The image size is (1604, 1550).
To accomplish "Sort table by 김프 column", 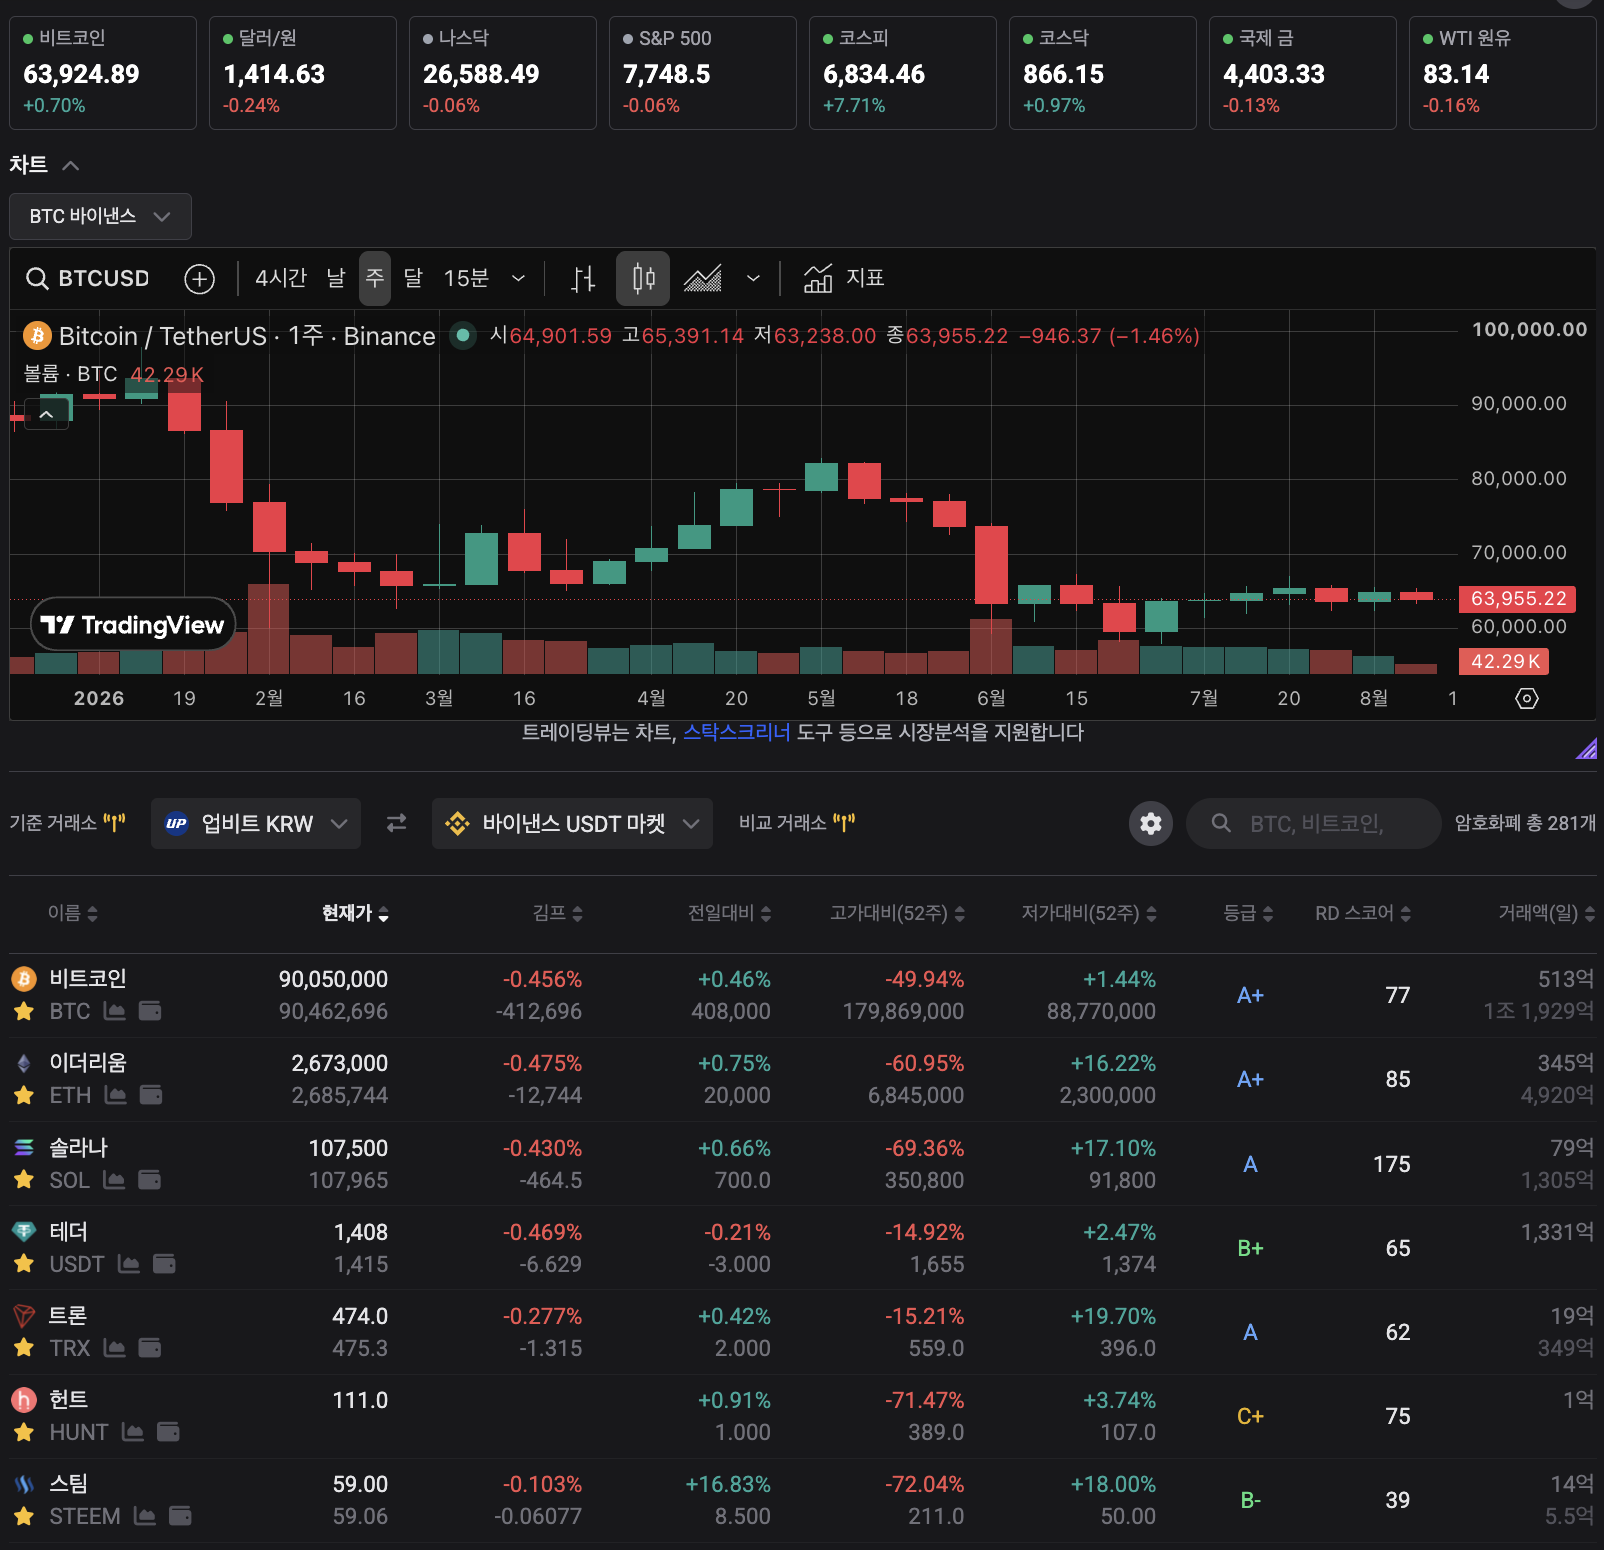I will tap(557, 913).
